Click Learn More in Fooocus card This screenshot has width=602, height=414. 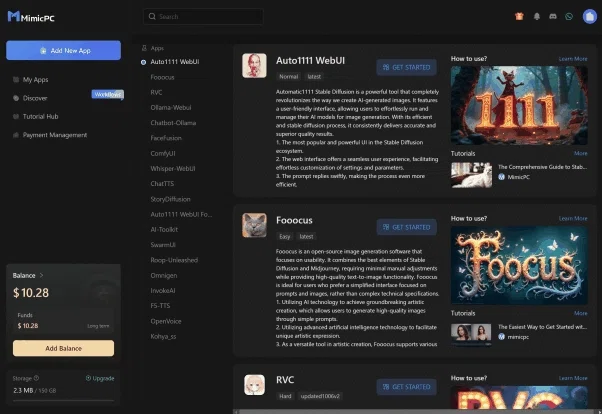click(573, 219)
